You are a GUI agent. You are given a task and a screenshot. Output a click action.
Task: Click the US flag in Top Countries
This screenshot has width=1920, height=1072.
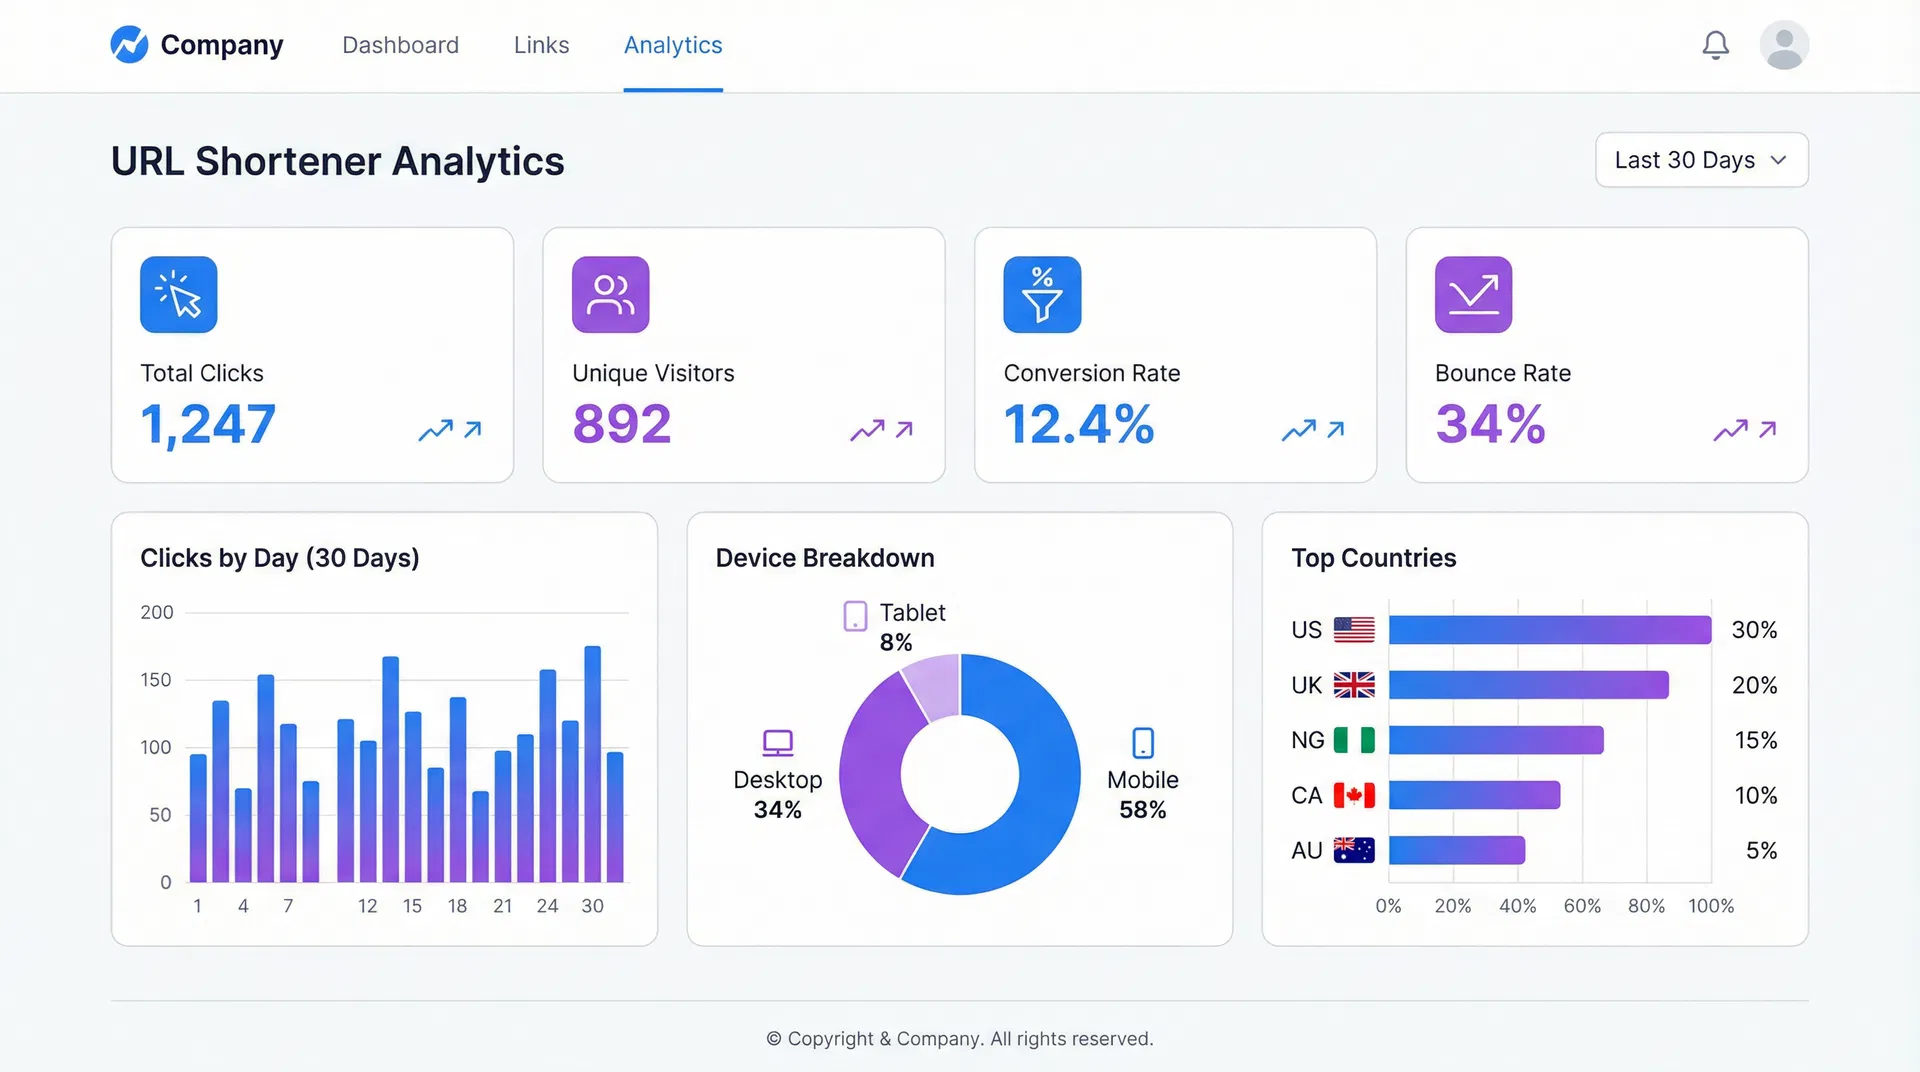point(1354,630)
